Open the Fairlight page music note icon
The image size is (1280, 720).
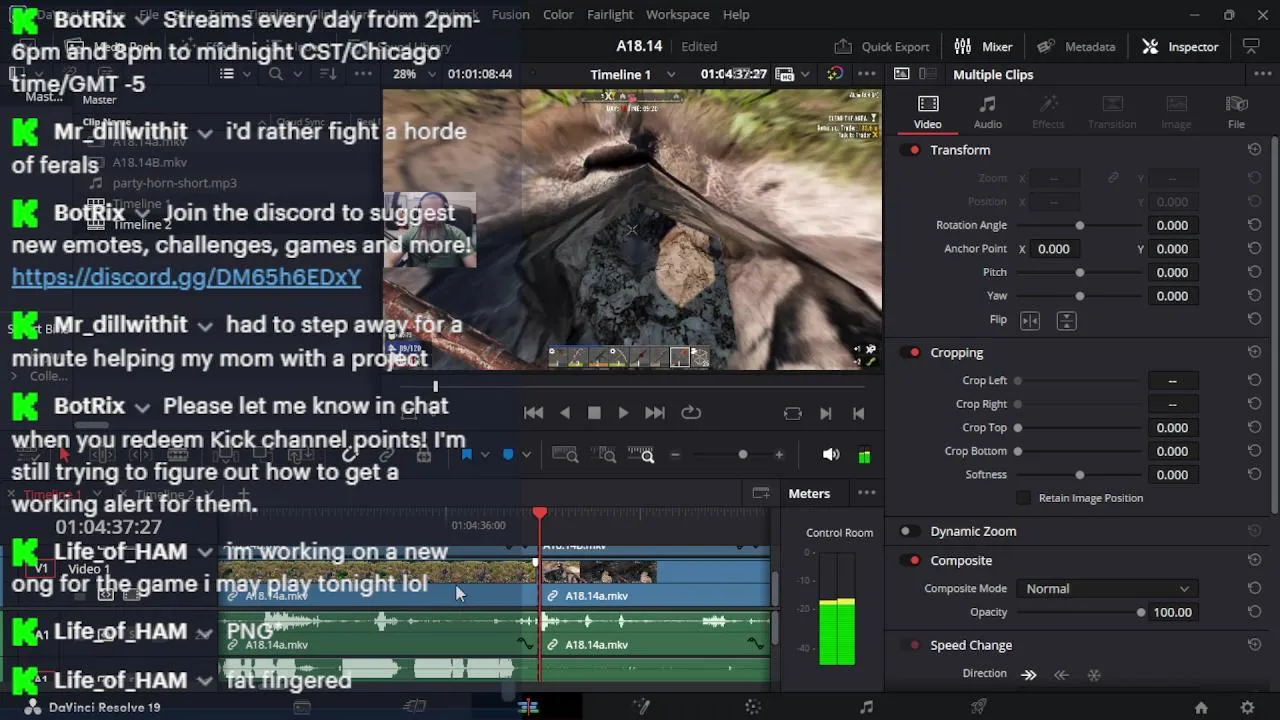[866, 707]
